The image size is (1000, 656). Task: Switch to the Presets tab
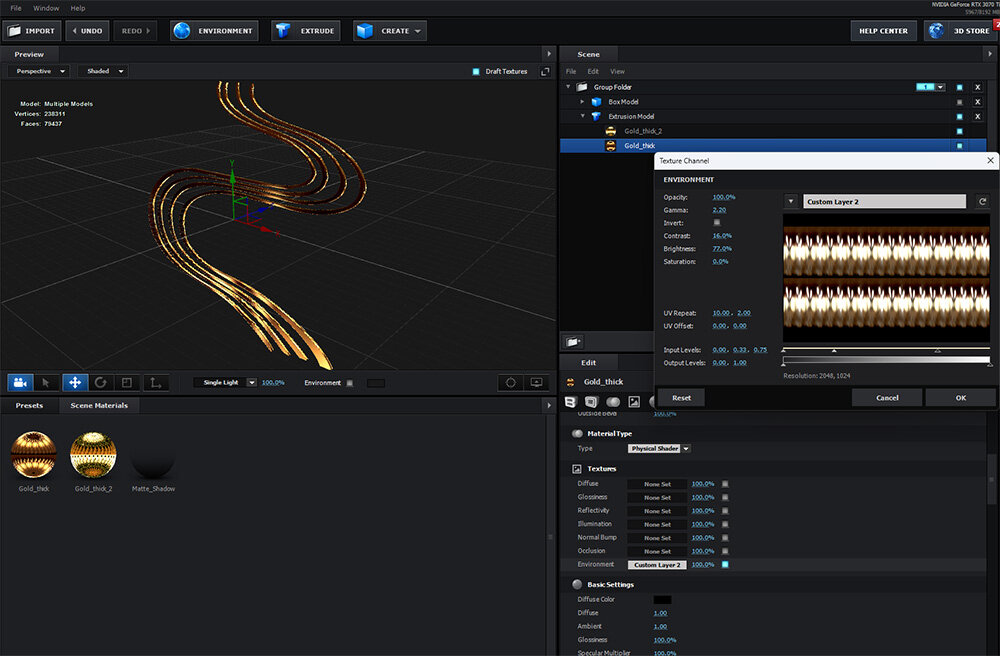[29, 406]
